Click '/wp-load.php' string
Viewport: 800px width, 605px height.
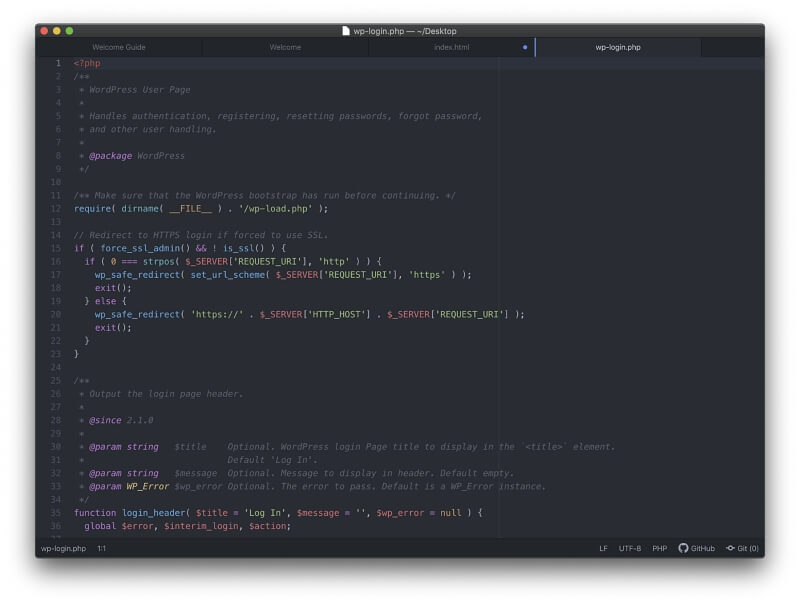point(276,209)
